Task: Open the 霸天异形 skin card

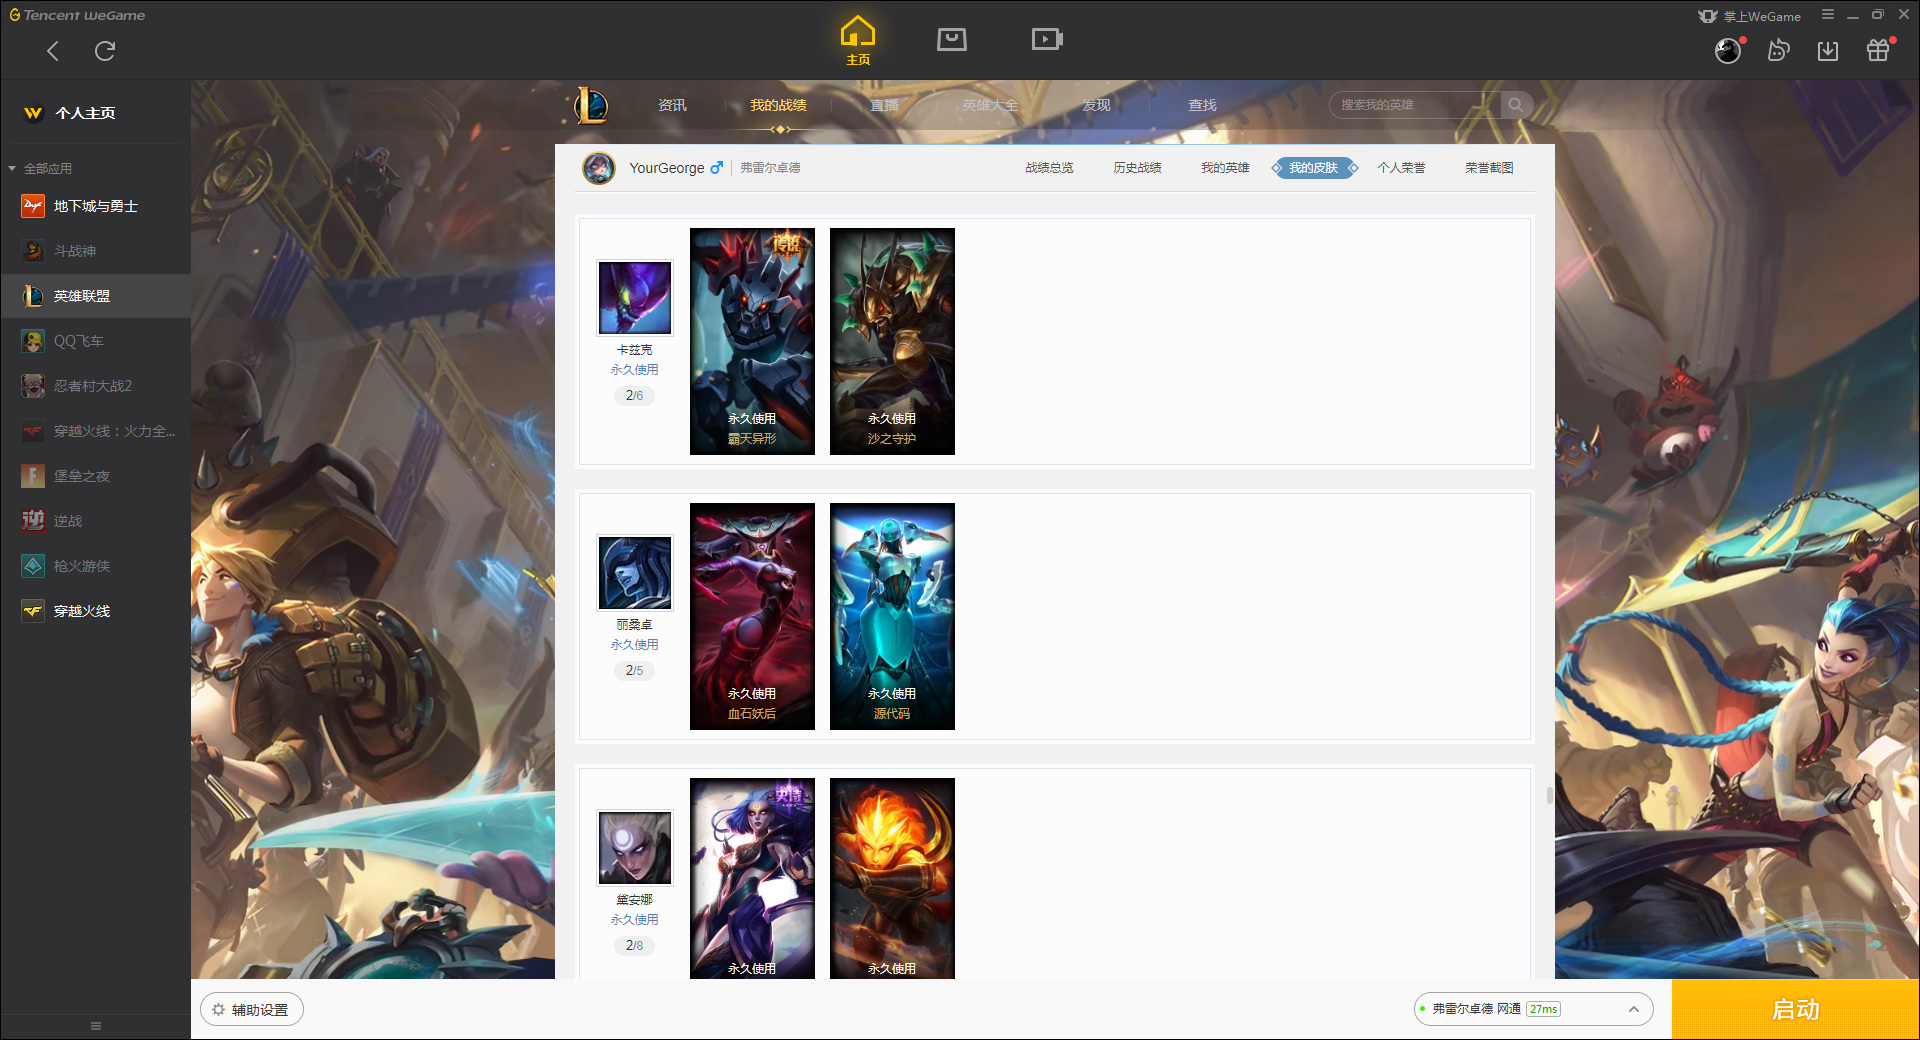Action: click(752, 341)
